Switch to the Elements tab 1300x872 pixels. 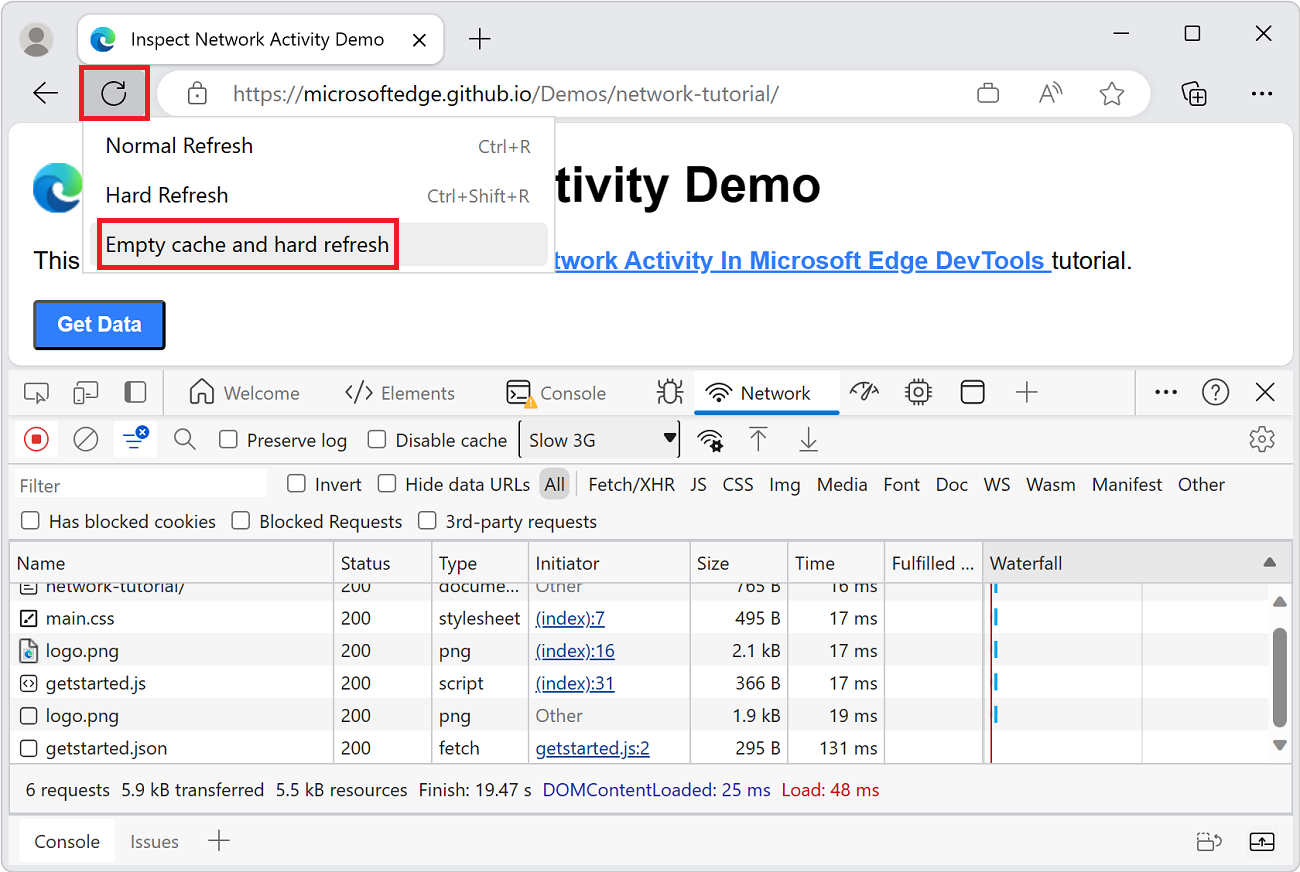point(399,393)
